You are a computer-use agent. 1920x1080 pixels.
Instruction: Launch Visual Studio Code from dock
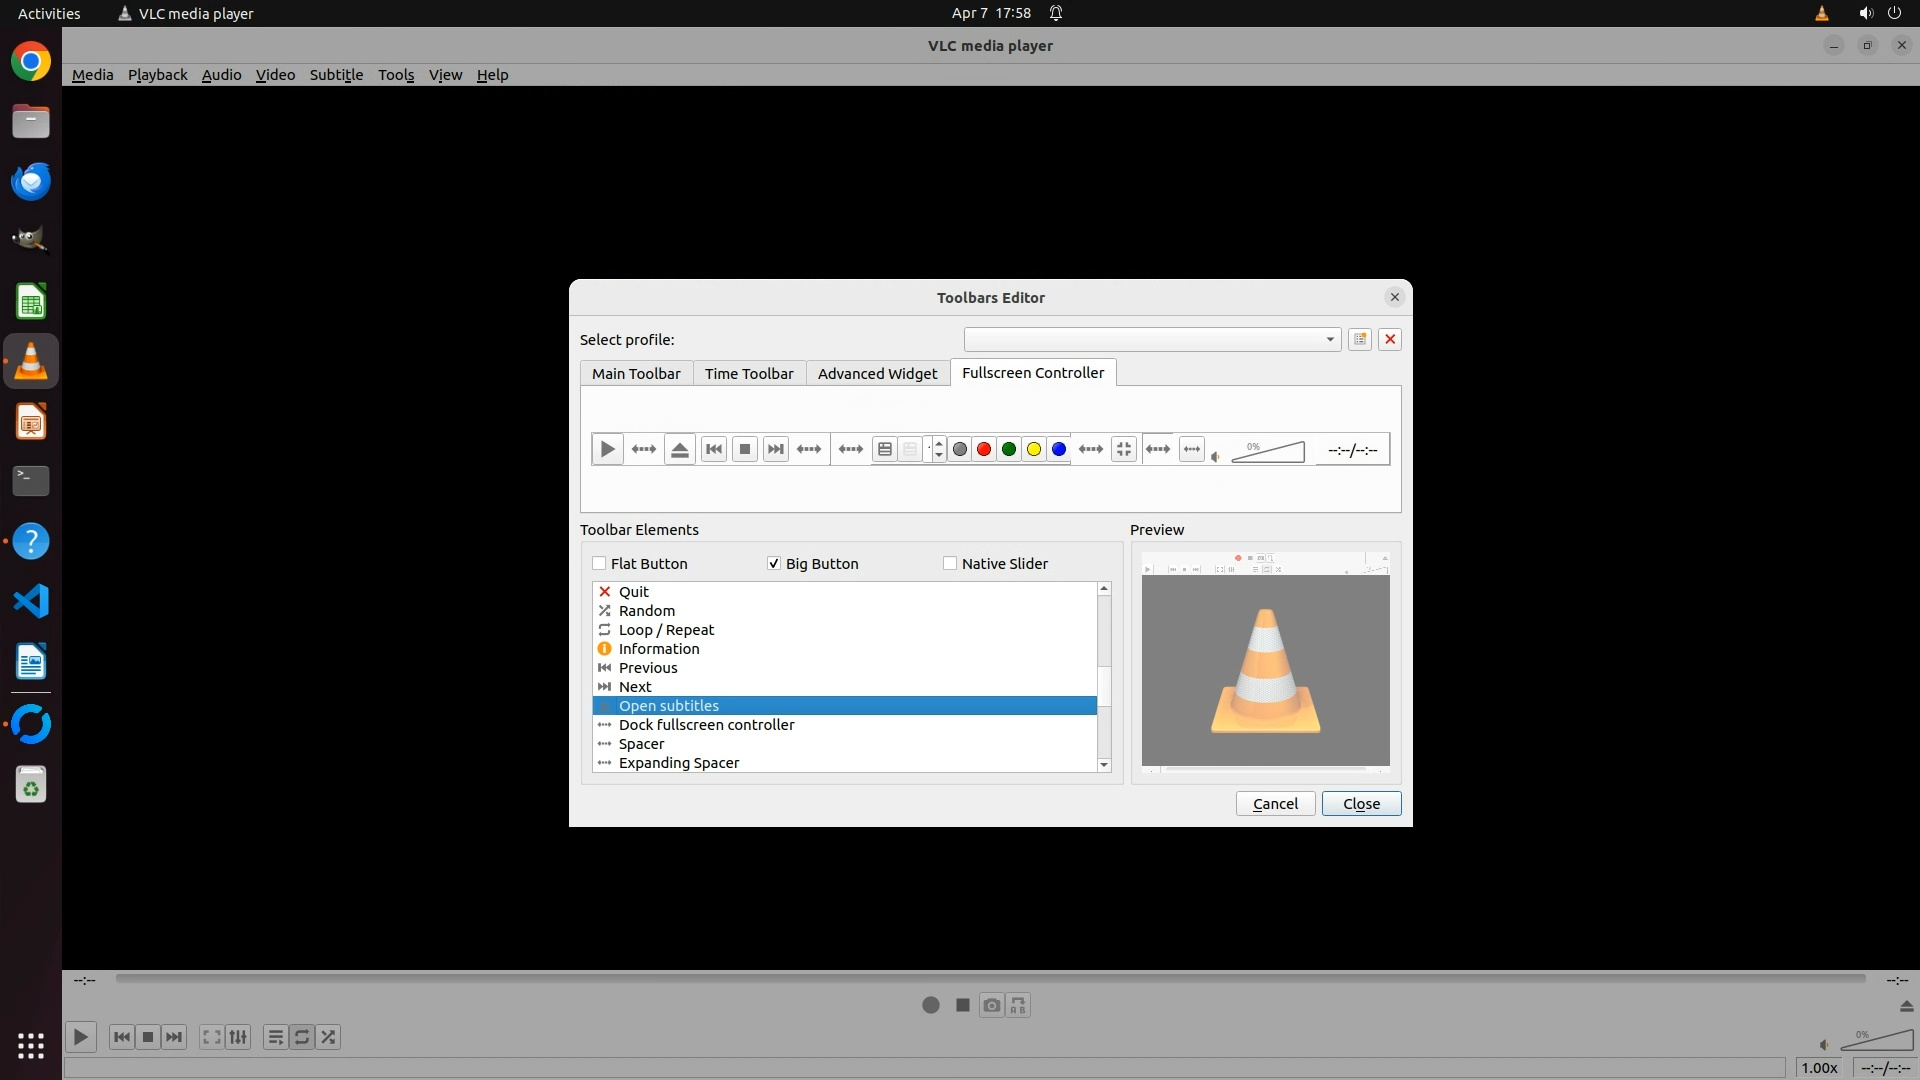click(31, 601)
